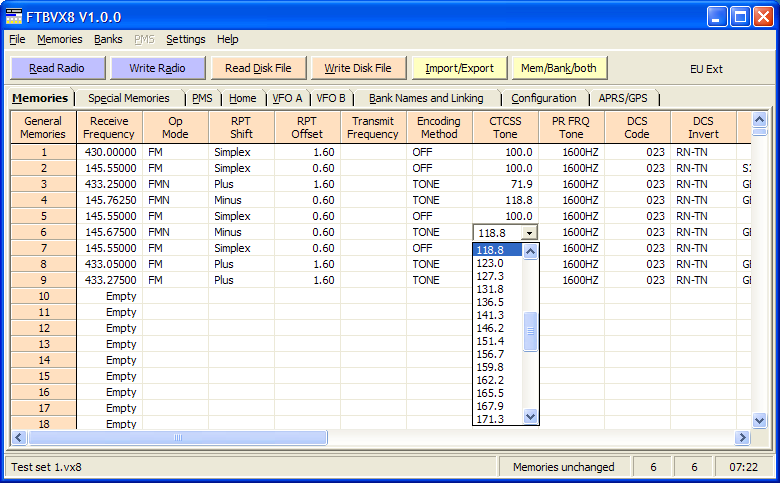Image resolution: width=780 pixels, height=483 pixels.
Task: Open the Settings menu
Action: (185, 40)
